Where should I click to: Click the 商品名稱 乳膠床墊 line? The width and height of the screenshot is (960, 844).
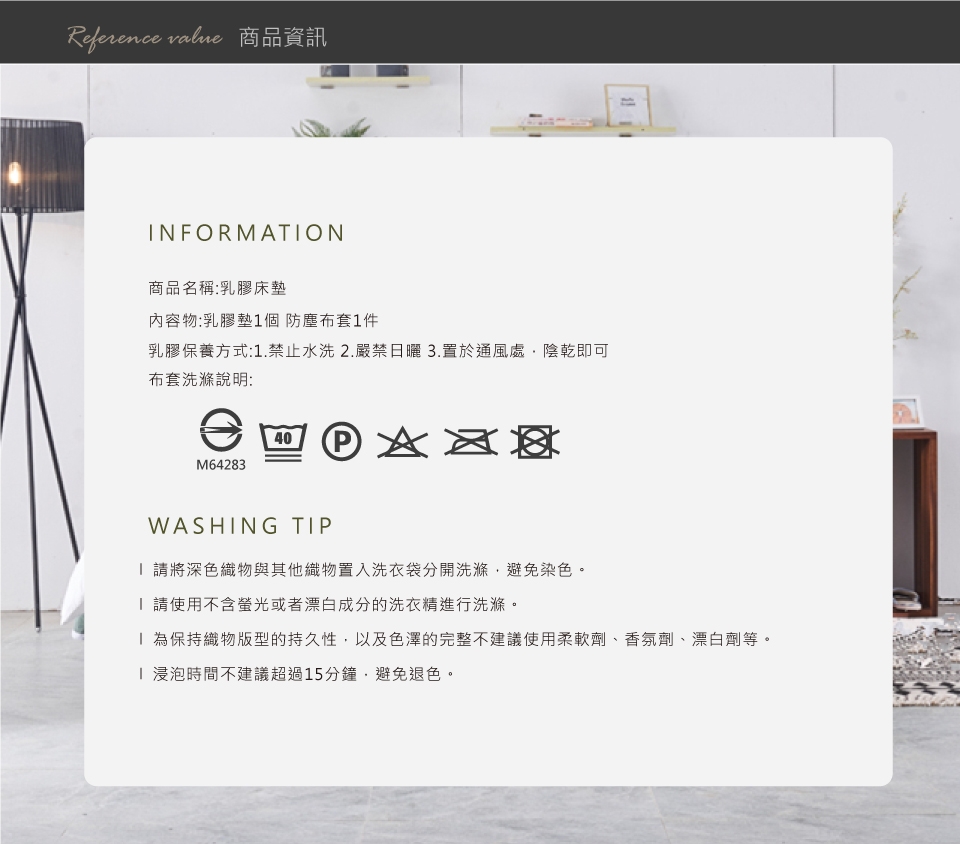click(x=217, y=288)
